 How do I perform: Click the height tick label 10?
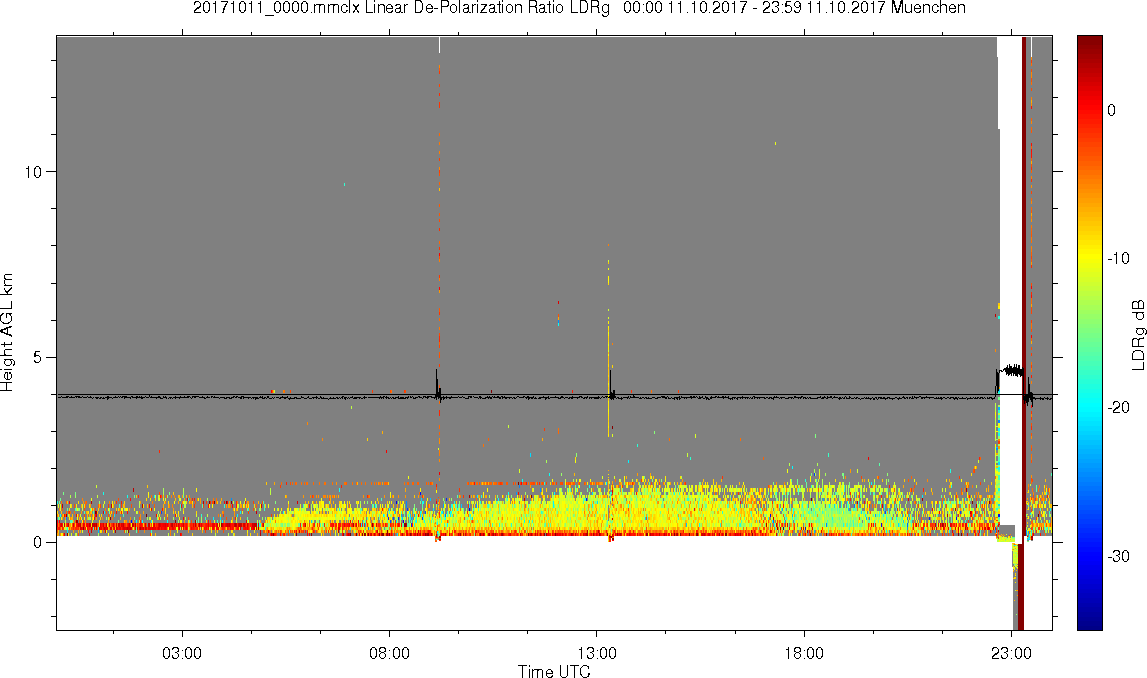tap(33, 172)
